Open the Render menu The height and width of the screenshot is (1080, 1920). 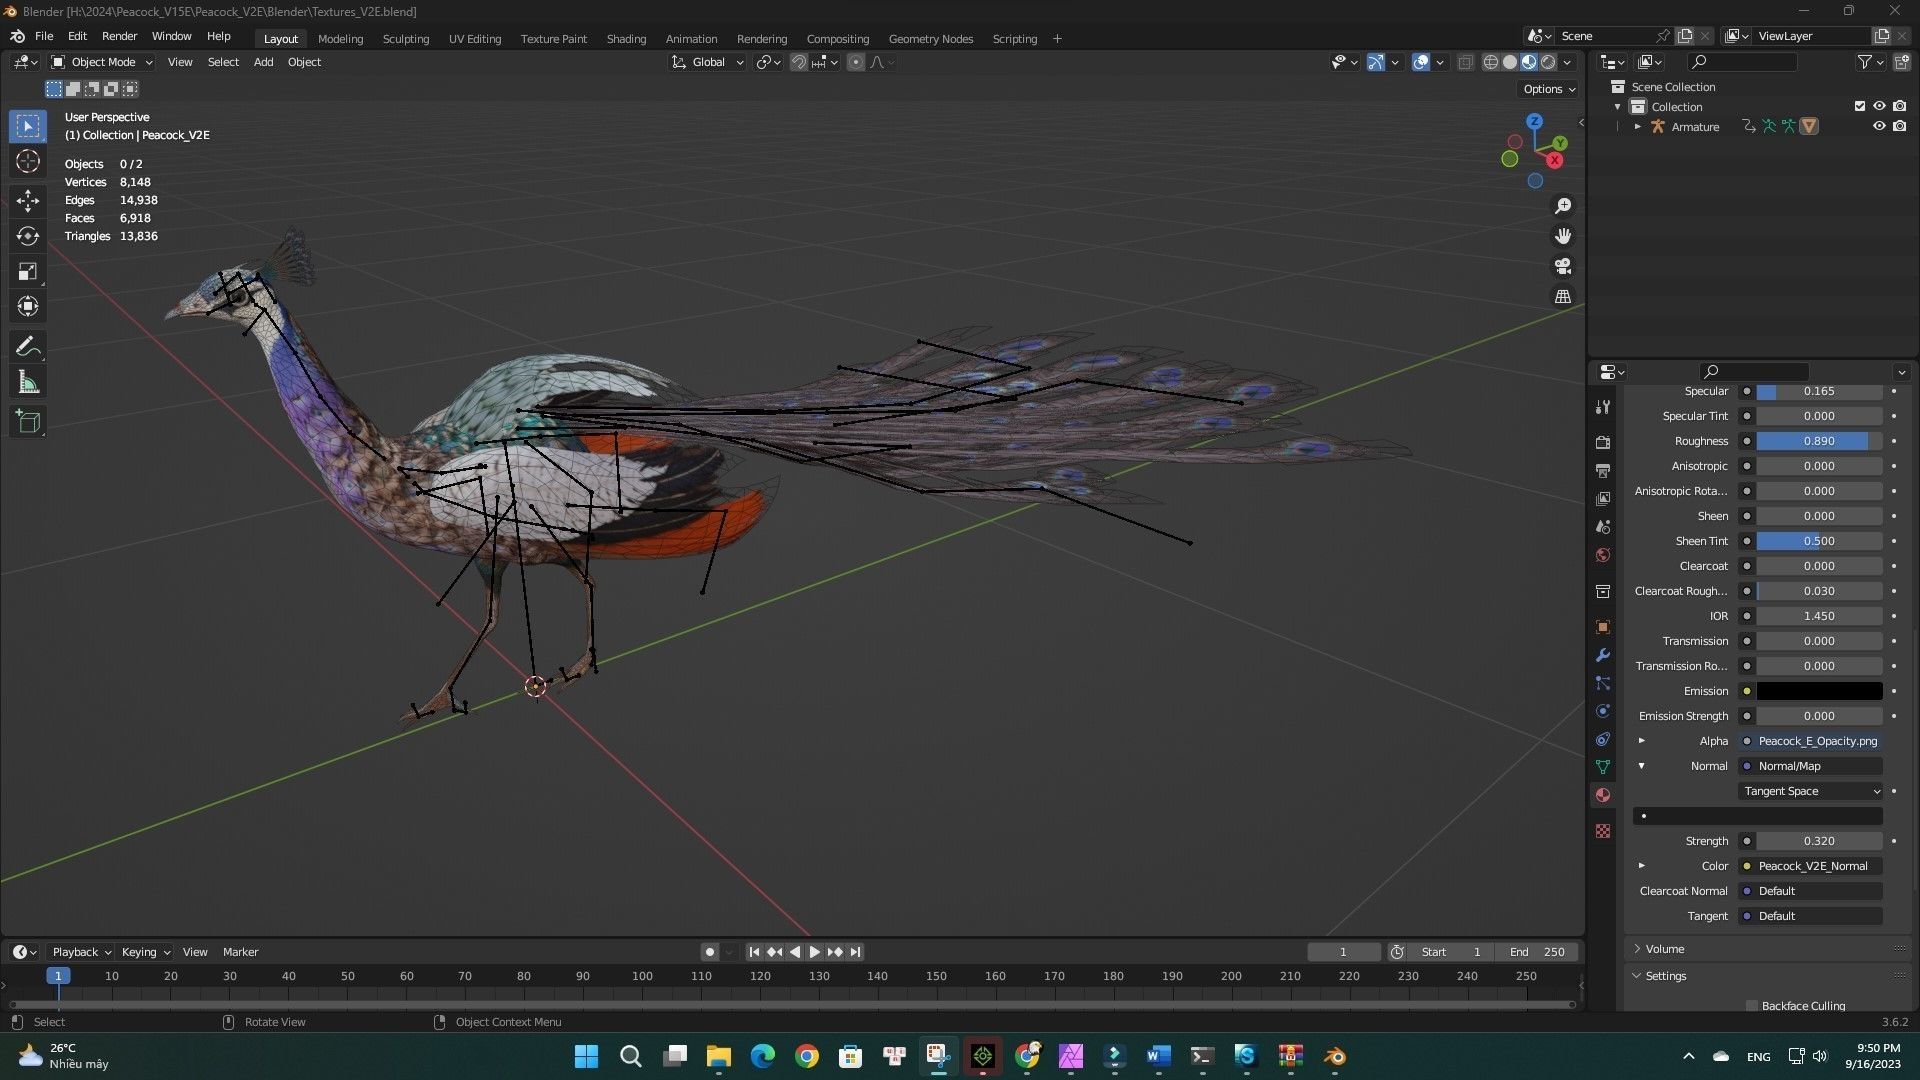pos(119,36)
